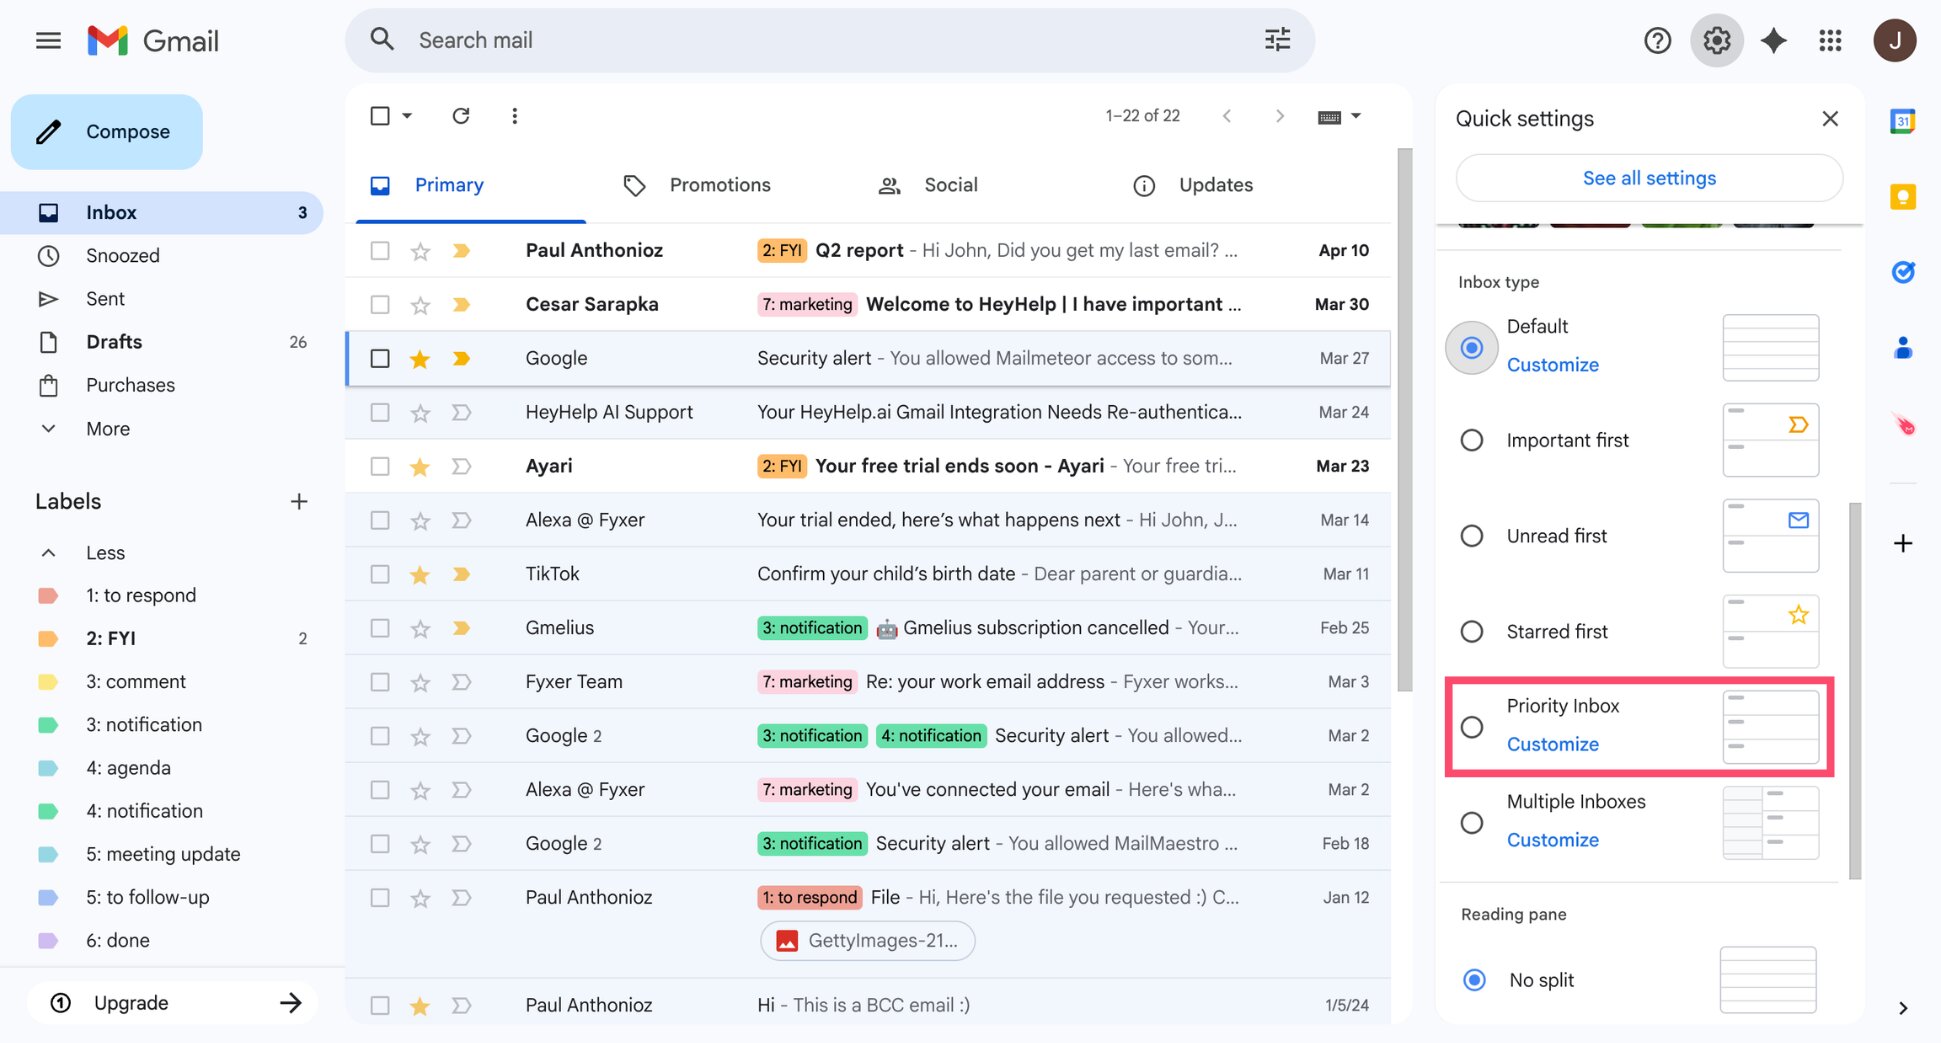Image resolution: width=1941 pixels, height=1043 pixels.
Task: Open the Support help icon
Action: (x=1657, y=41)
